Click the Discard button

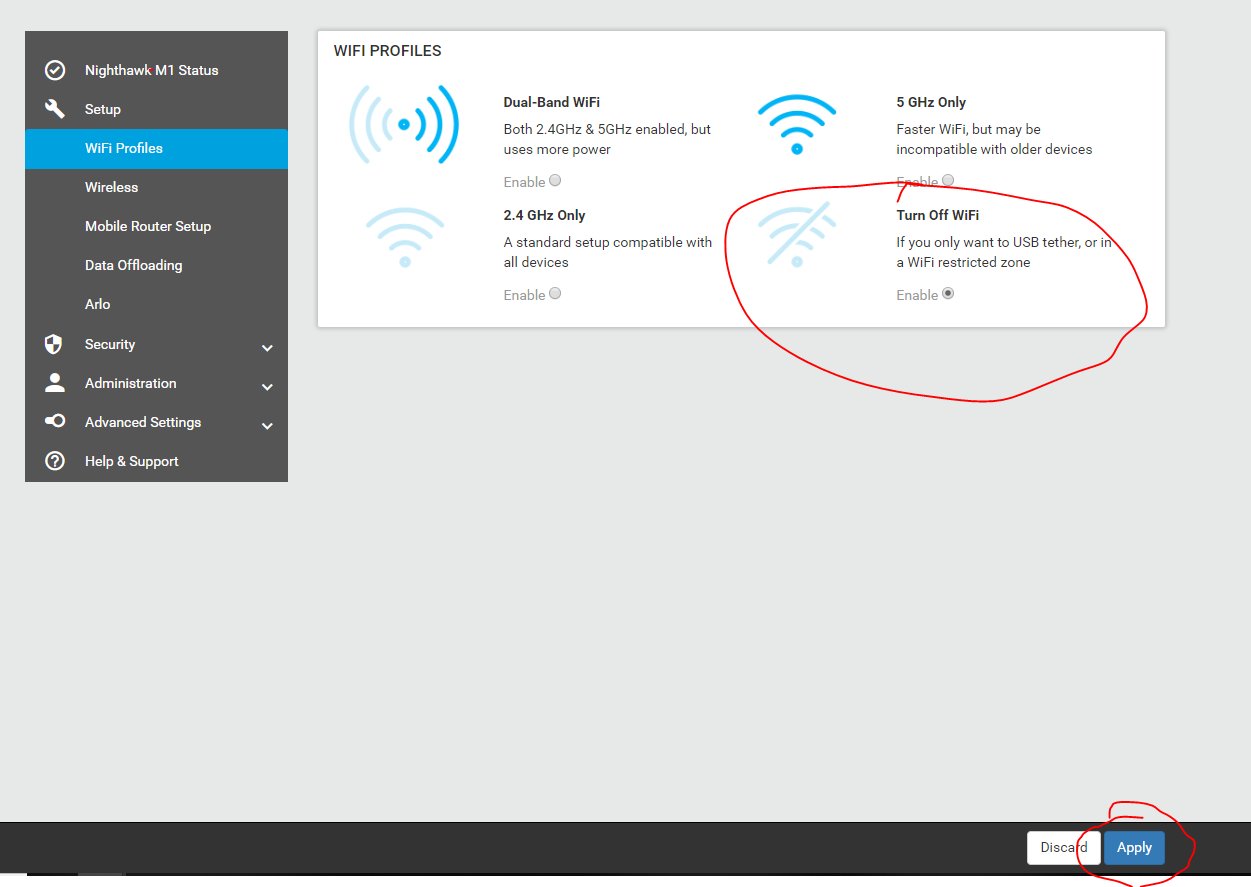pos(1063,847)
